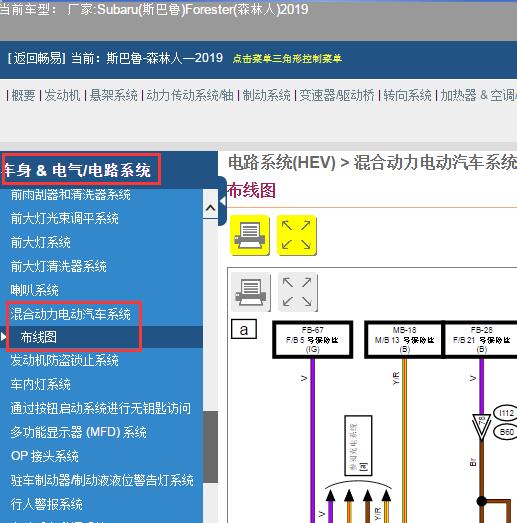Select OP 接头系统 in the sidebar
The image size is (517, 523).
coord(45,456)
